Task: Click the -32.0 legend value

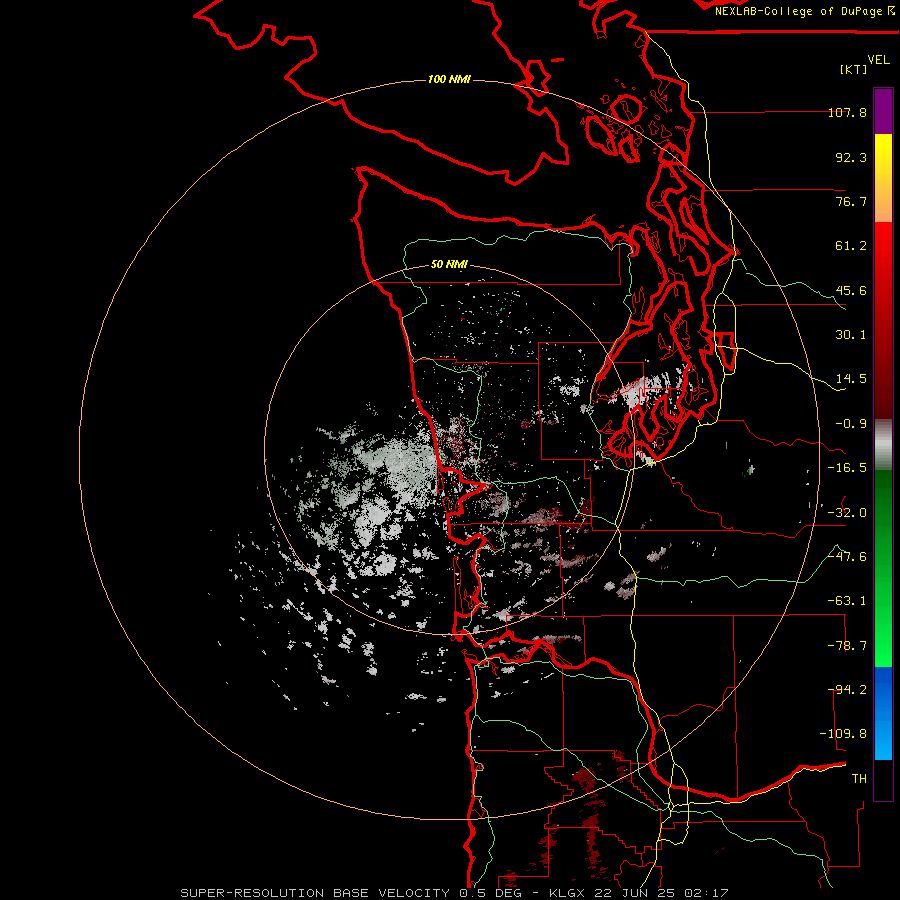Action: pos(847,513)
